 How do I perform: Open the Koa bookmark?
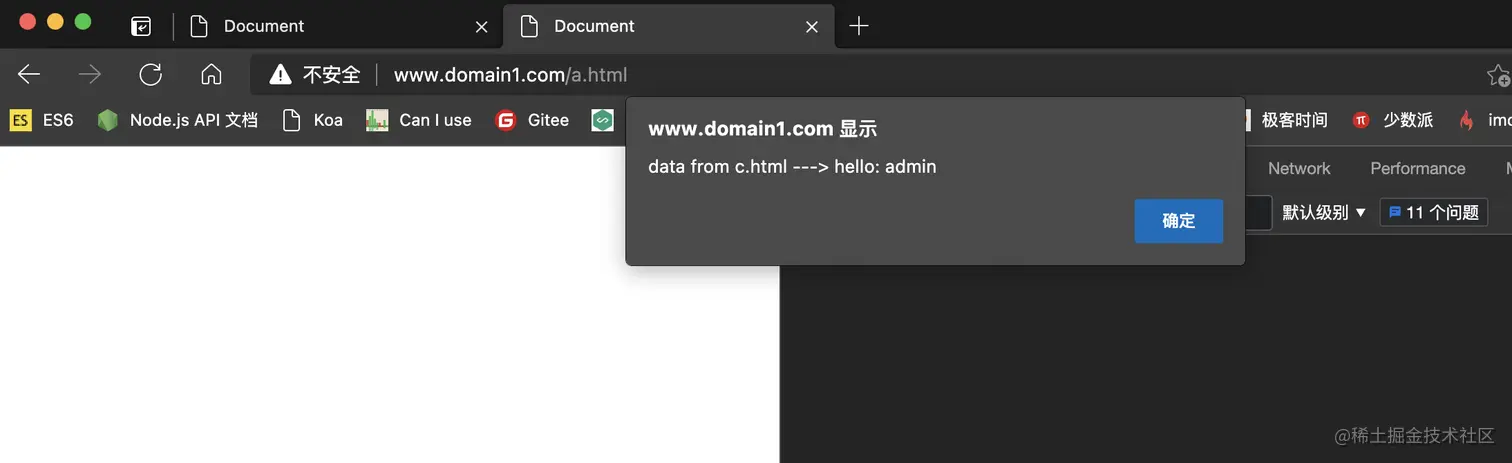click(x=312, y=120)
